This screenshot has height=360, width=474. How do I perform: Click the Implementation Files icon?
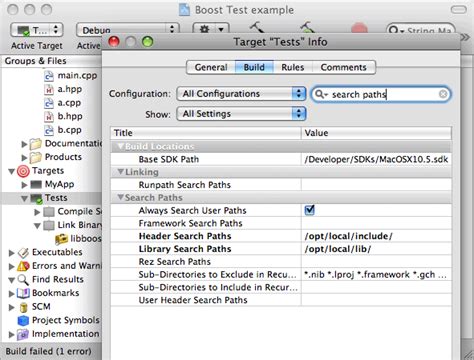point(23,334)
